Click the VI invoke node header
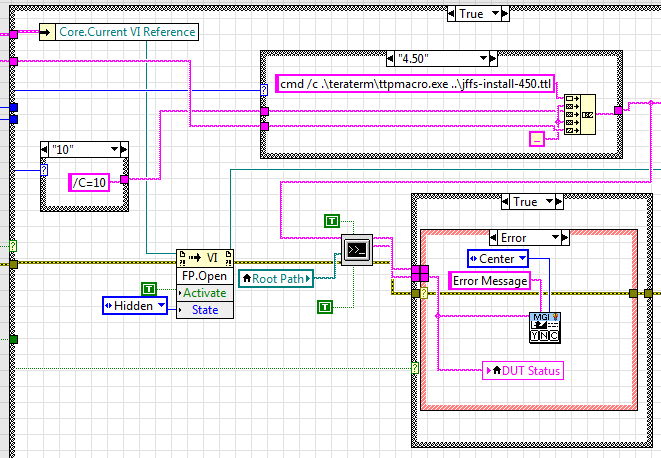Viewport: 661px width, 458px height. tap(204, 257)
